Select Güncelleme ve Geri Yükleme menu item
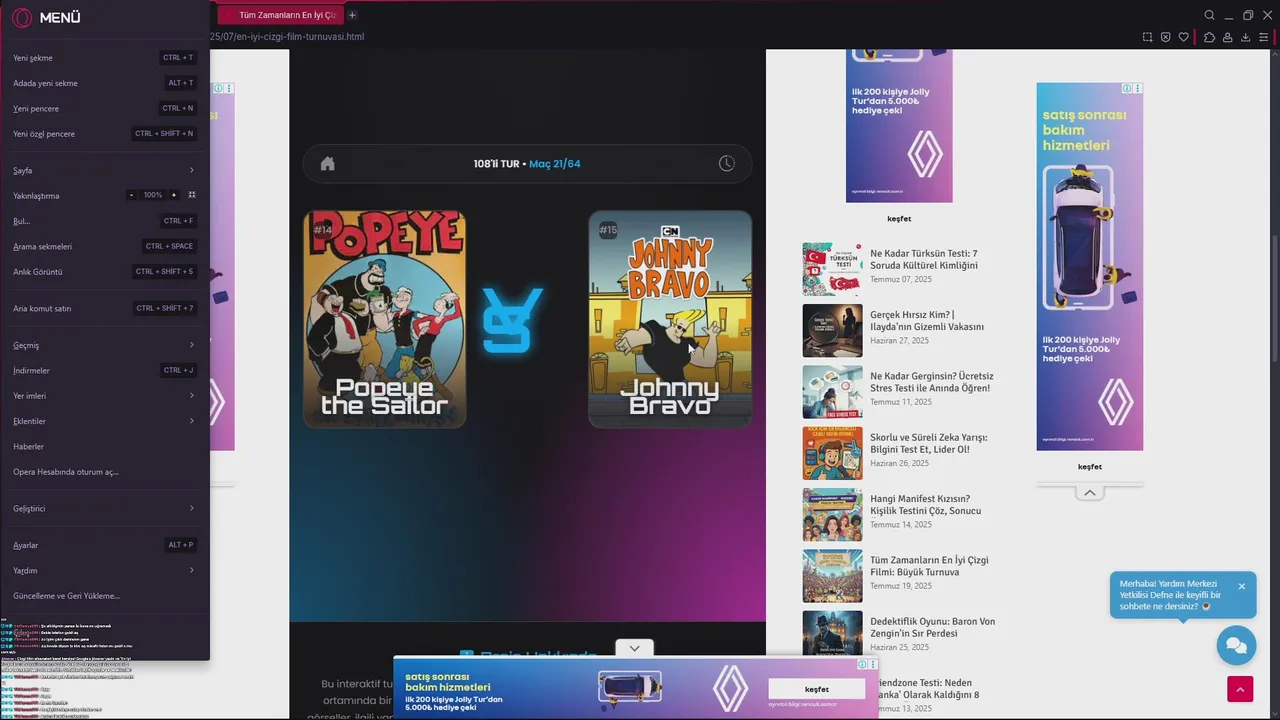This screenshot has width=1280, height=720. click(104, 596)
